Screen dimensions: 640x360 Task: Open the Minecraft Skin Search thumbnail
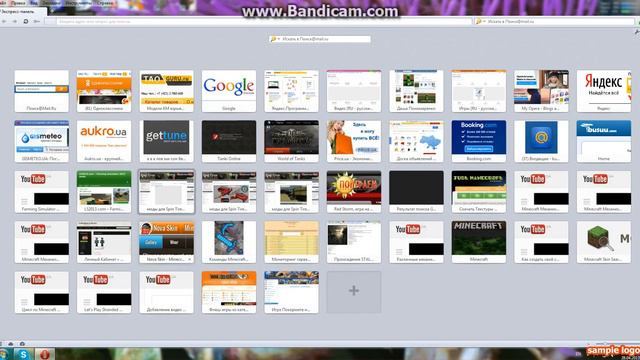pos(604,242)
